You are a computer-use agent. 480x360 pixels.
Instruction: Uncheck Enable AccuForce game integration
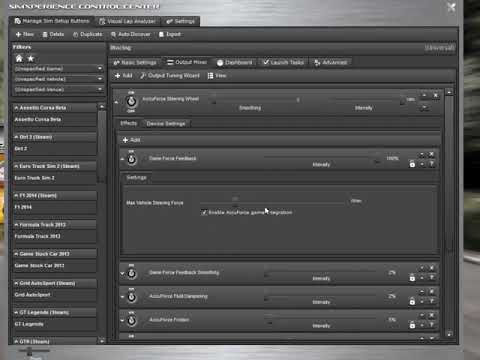point(204,212)
